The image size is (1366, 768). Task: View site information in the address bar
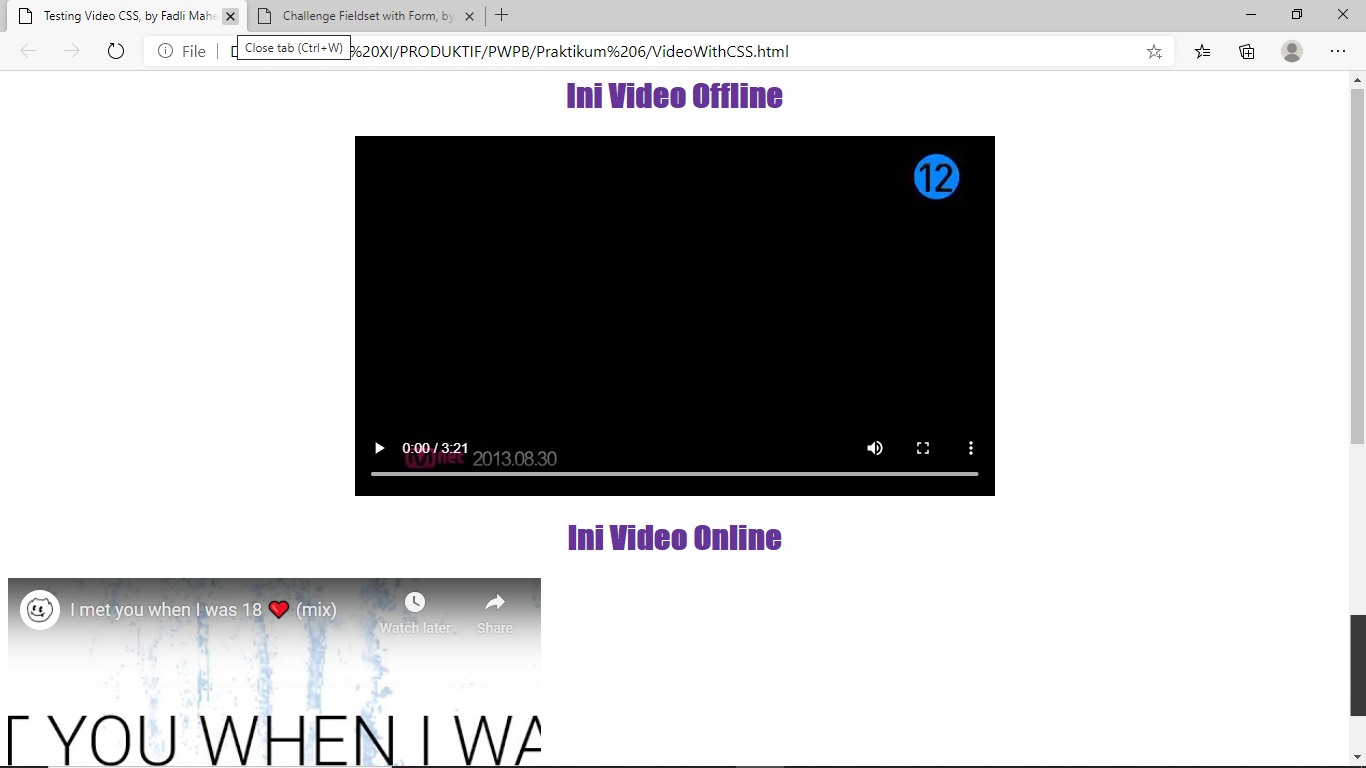(163, 51)
